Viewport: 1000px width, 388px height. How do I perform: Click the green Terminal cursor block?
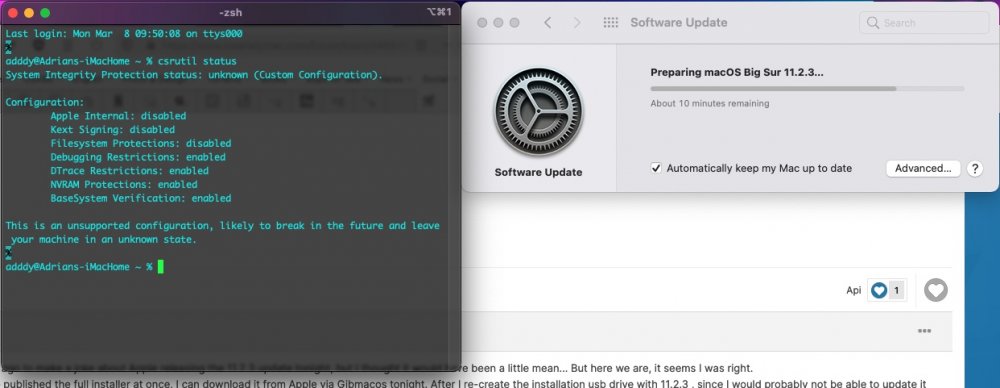coord(161,267)
